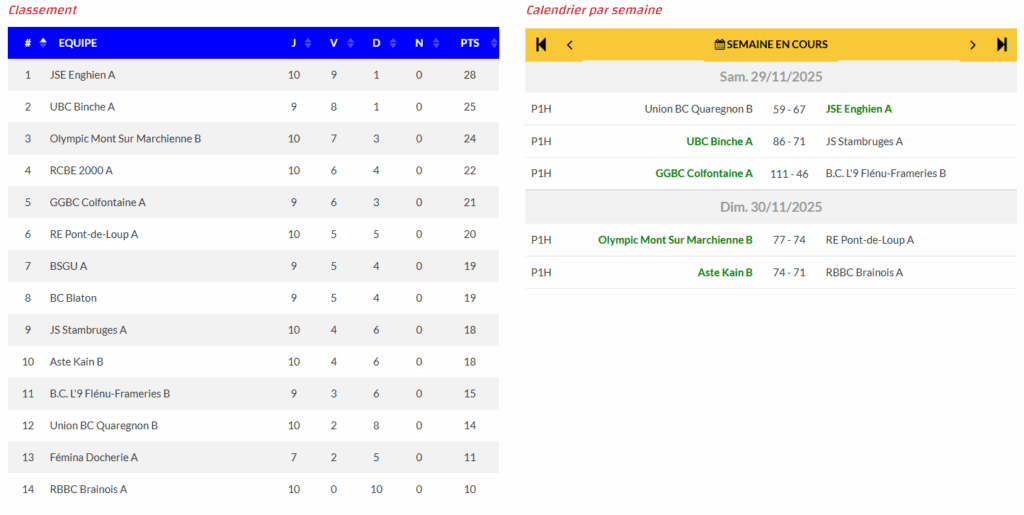Sort standings by rank number column
The image size is (1024, 515).
(x=43, y=43)
